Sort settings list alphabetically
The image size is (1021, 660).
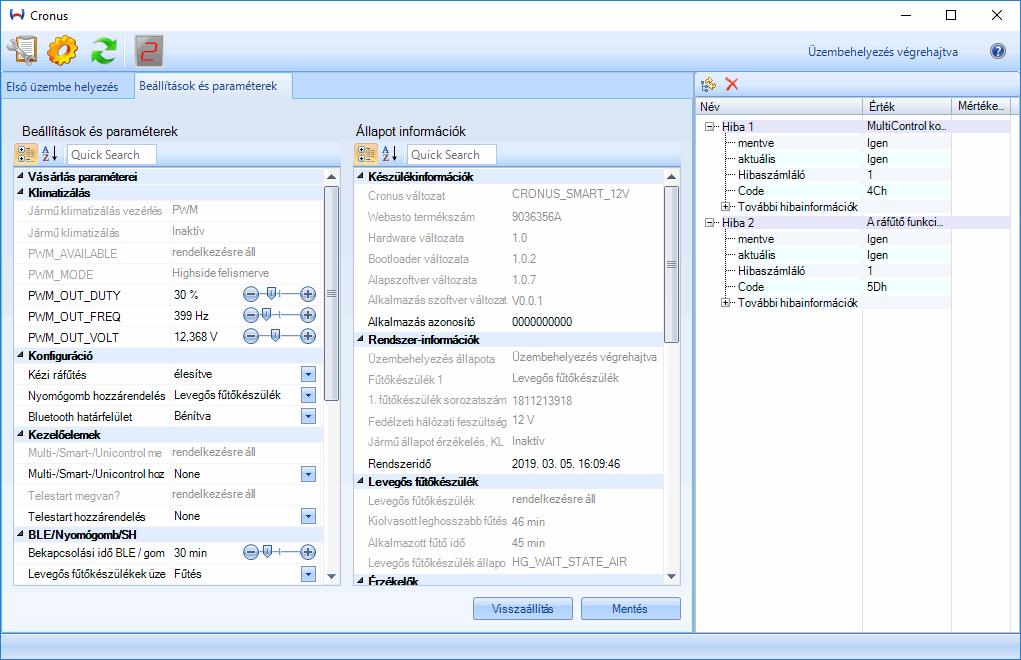[x=49, y=154]
